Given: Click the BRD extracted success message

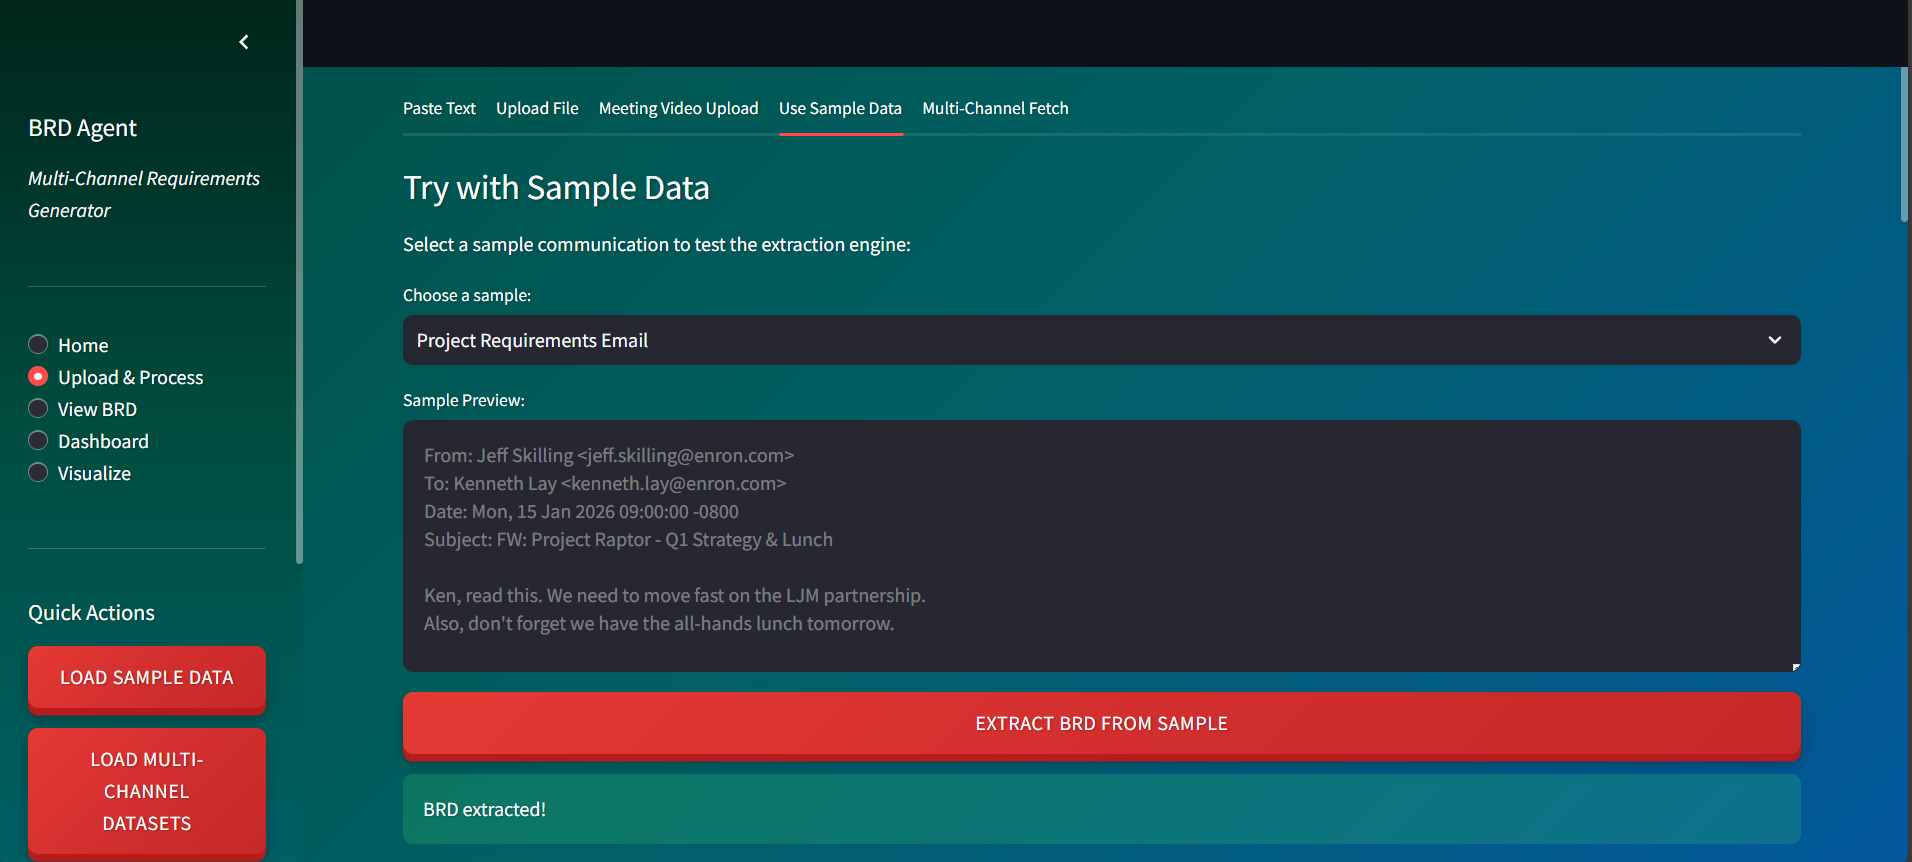Looking at the screenshot, I should point(1101,809).
